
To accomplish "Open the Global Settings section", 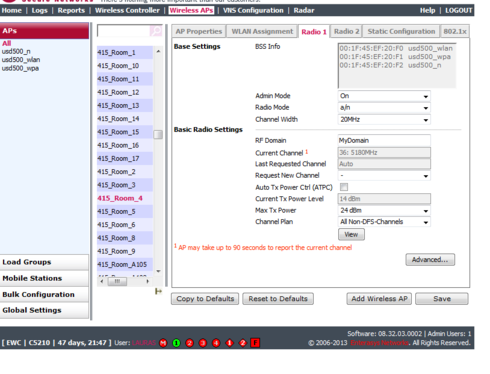I will 44,310.
